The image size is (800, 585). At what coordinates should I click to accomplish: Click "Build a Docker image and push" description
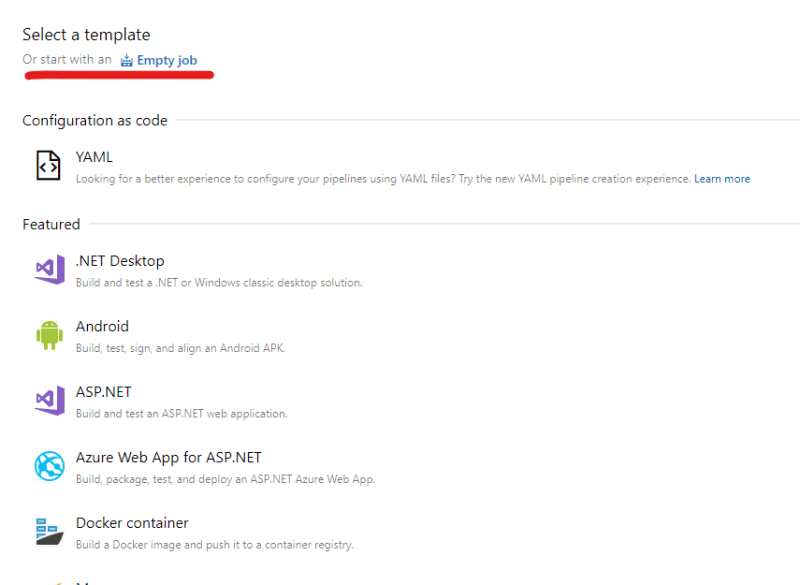click(x=214, y=545)
